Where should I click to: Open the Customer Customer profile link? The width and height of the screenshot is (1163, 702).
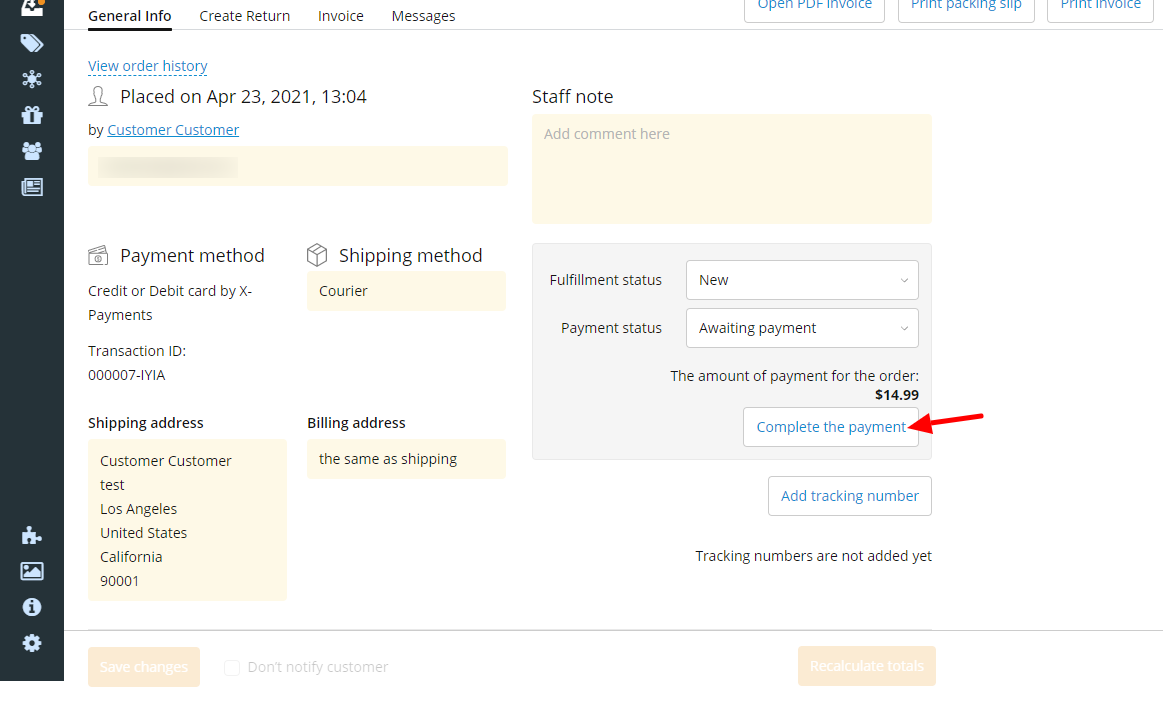coord(173,130)
